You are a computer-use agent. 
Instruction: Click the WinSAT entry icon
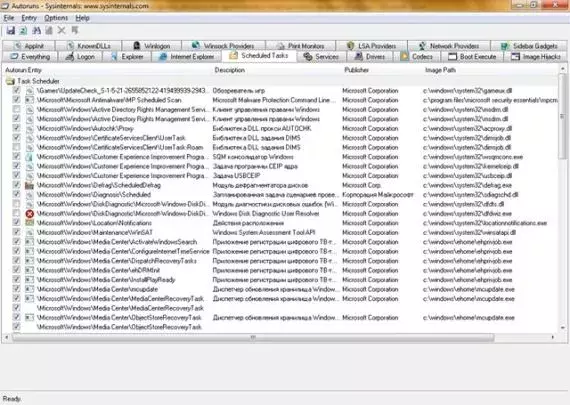(x=29, y=233)
